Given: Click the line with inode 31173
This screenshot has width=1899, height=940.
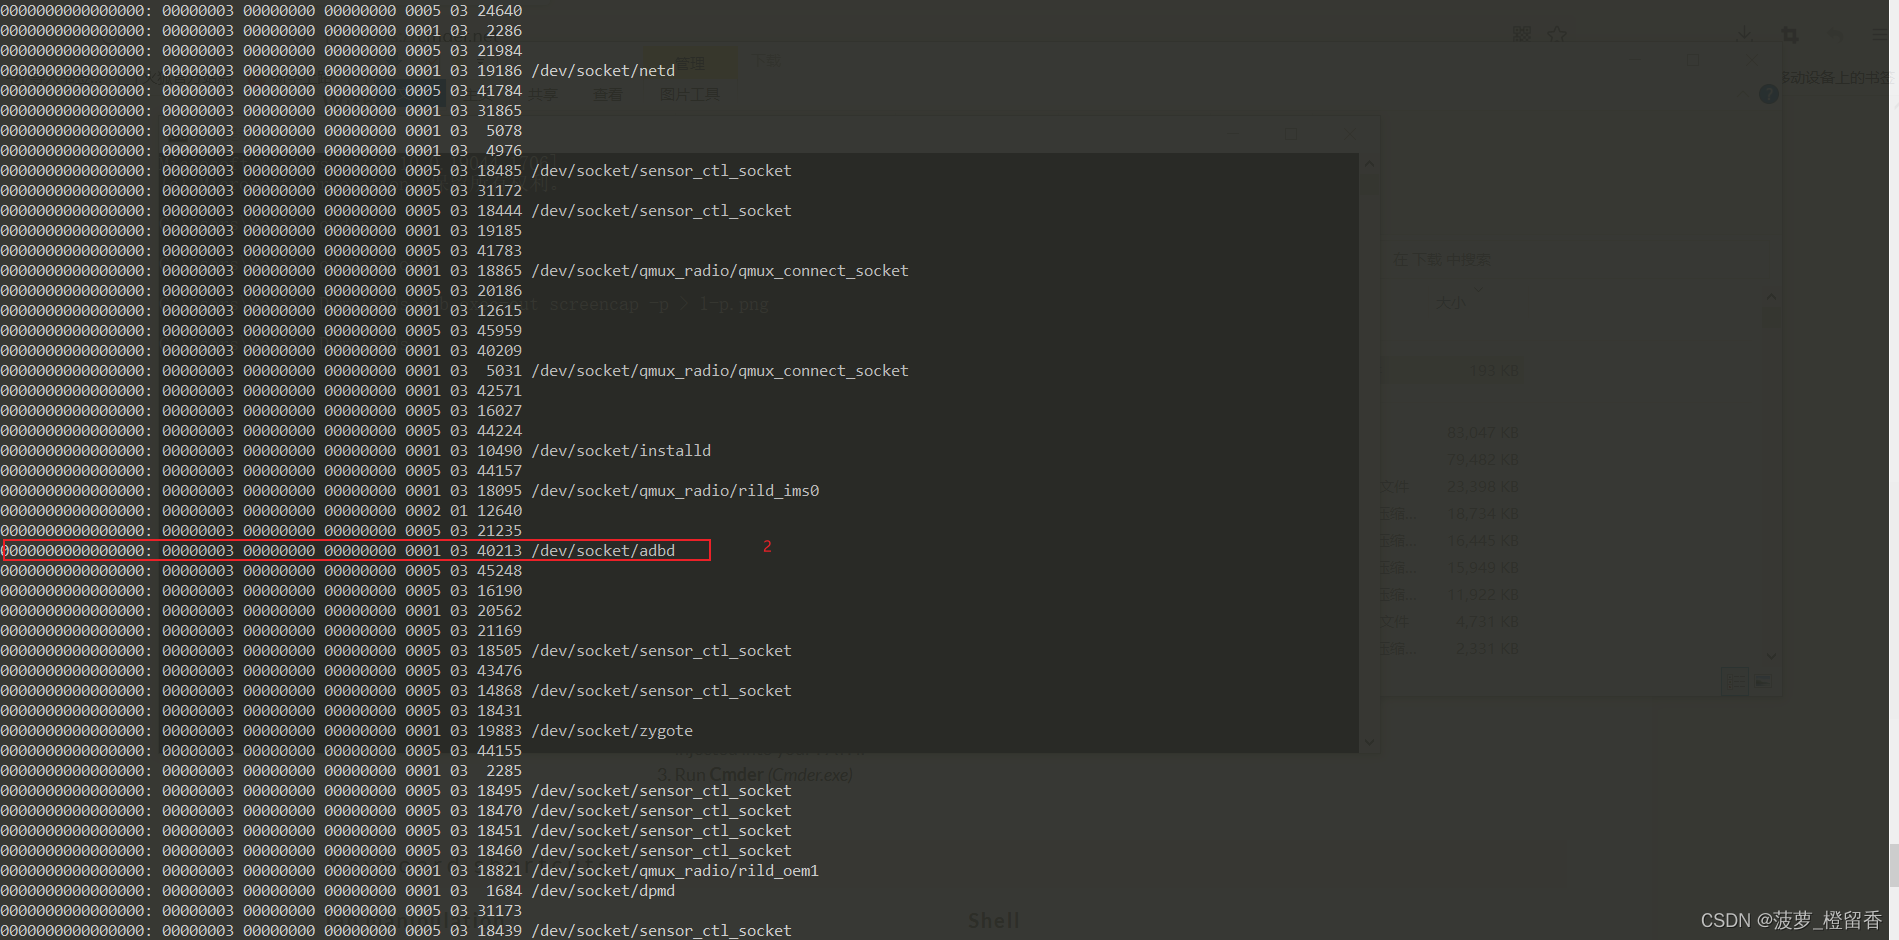Looking at the screenshot, I should click(261, 911).
